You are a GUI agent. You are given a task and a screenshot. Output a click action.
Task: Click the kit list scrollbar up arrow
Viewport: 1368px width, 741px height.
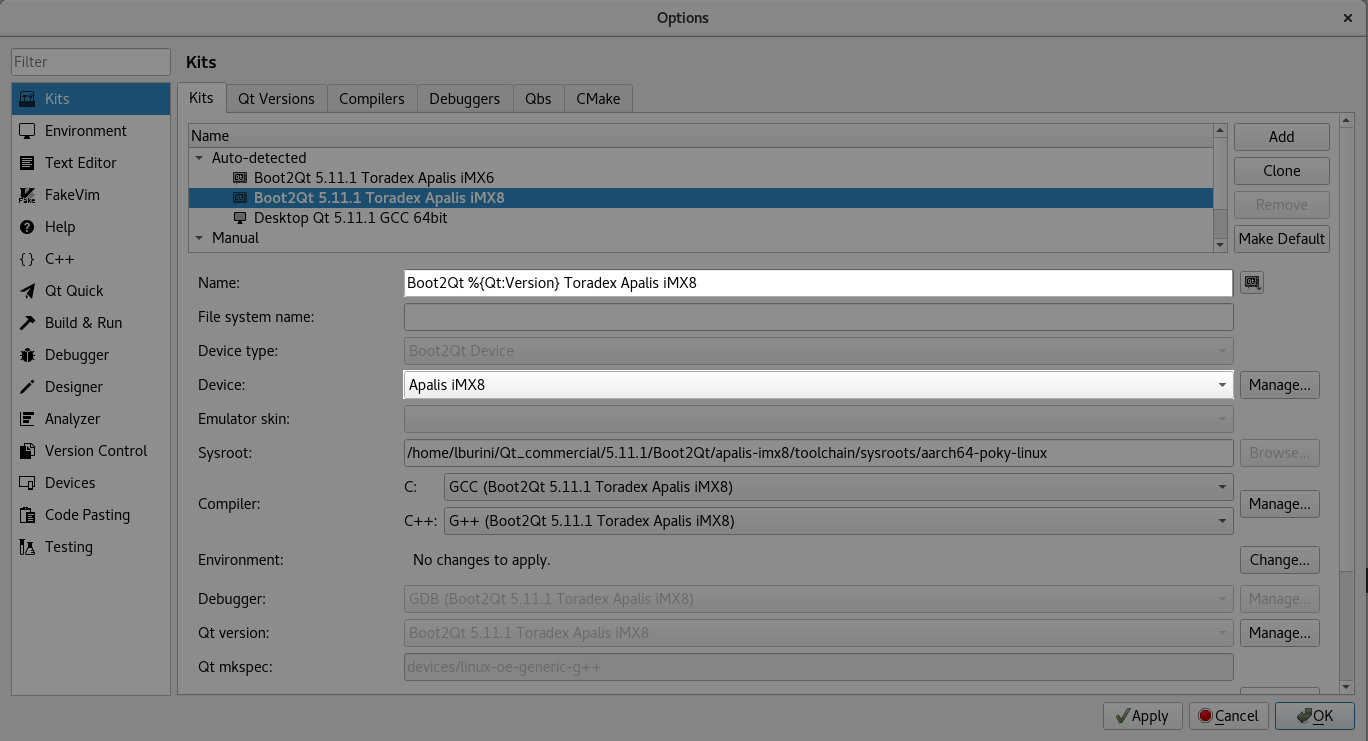point(1220,130)
